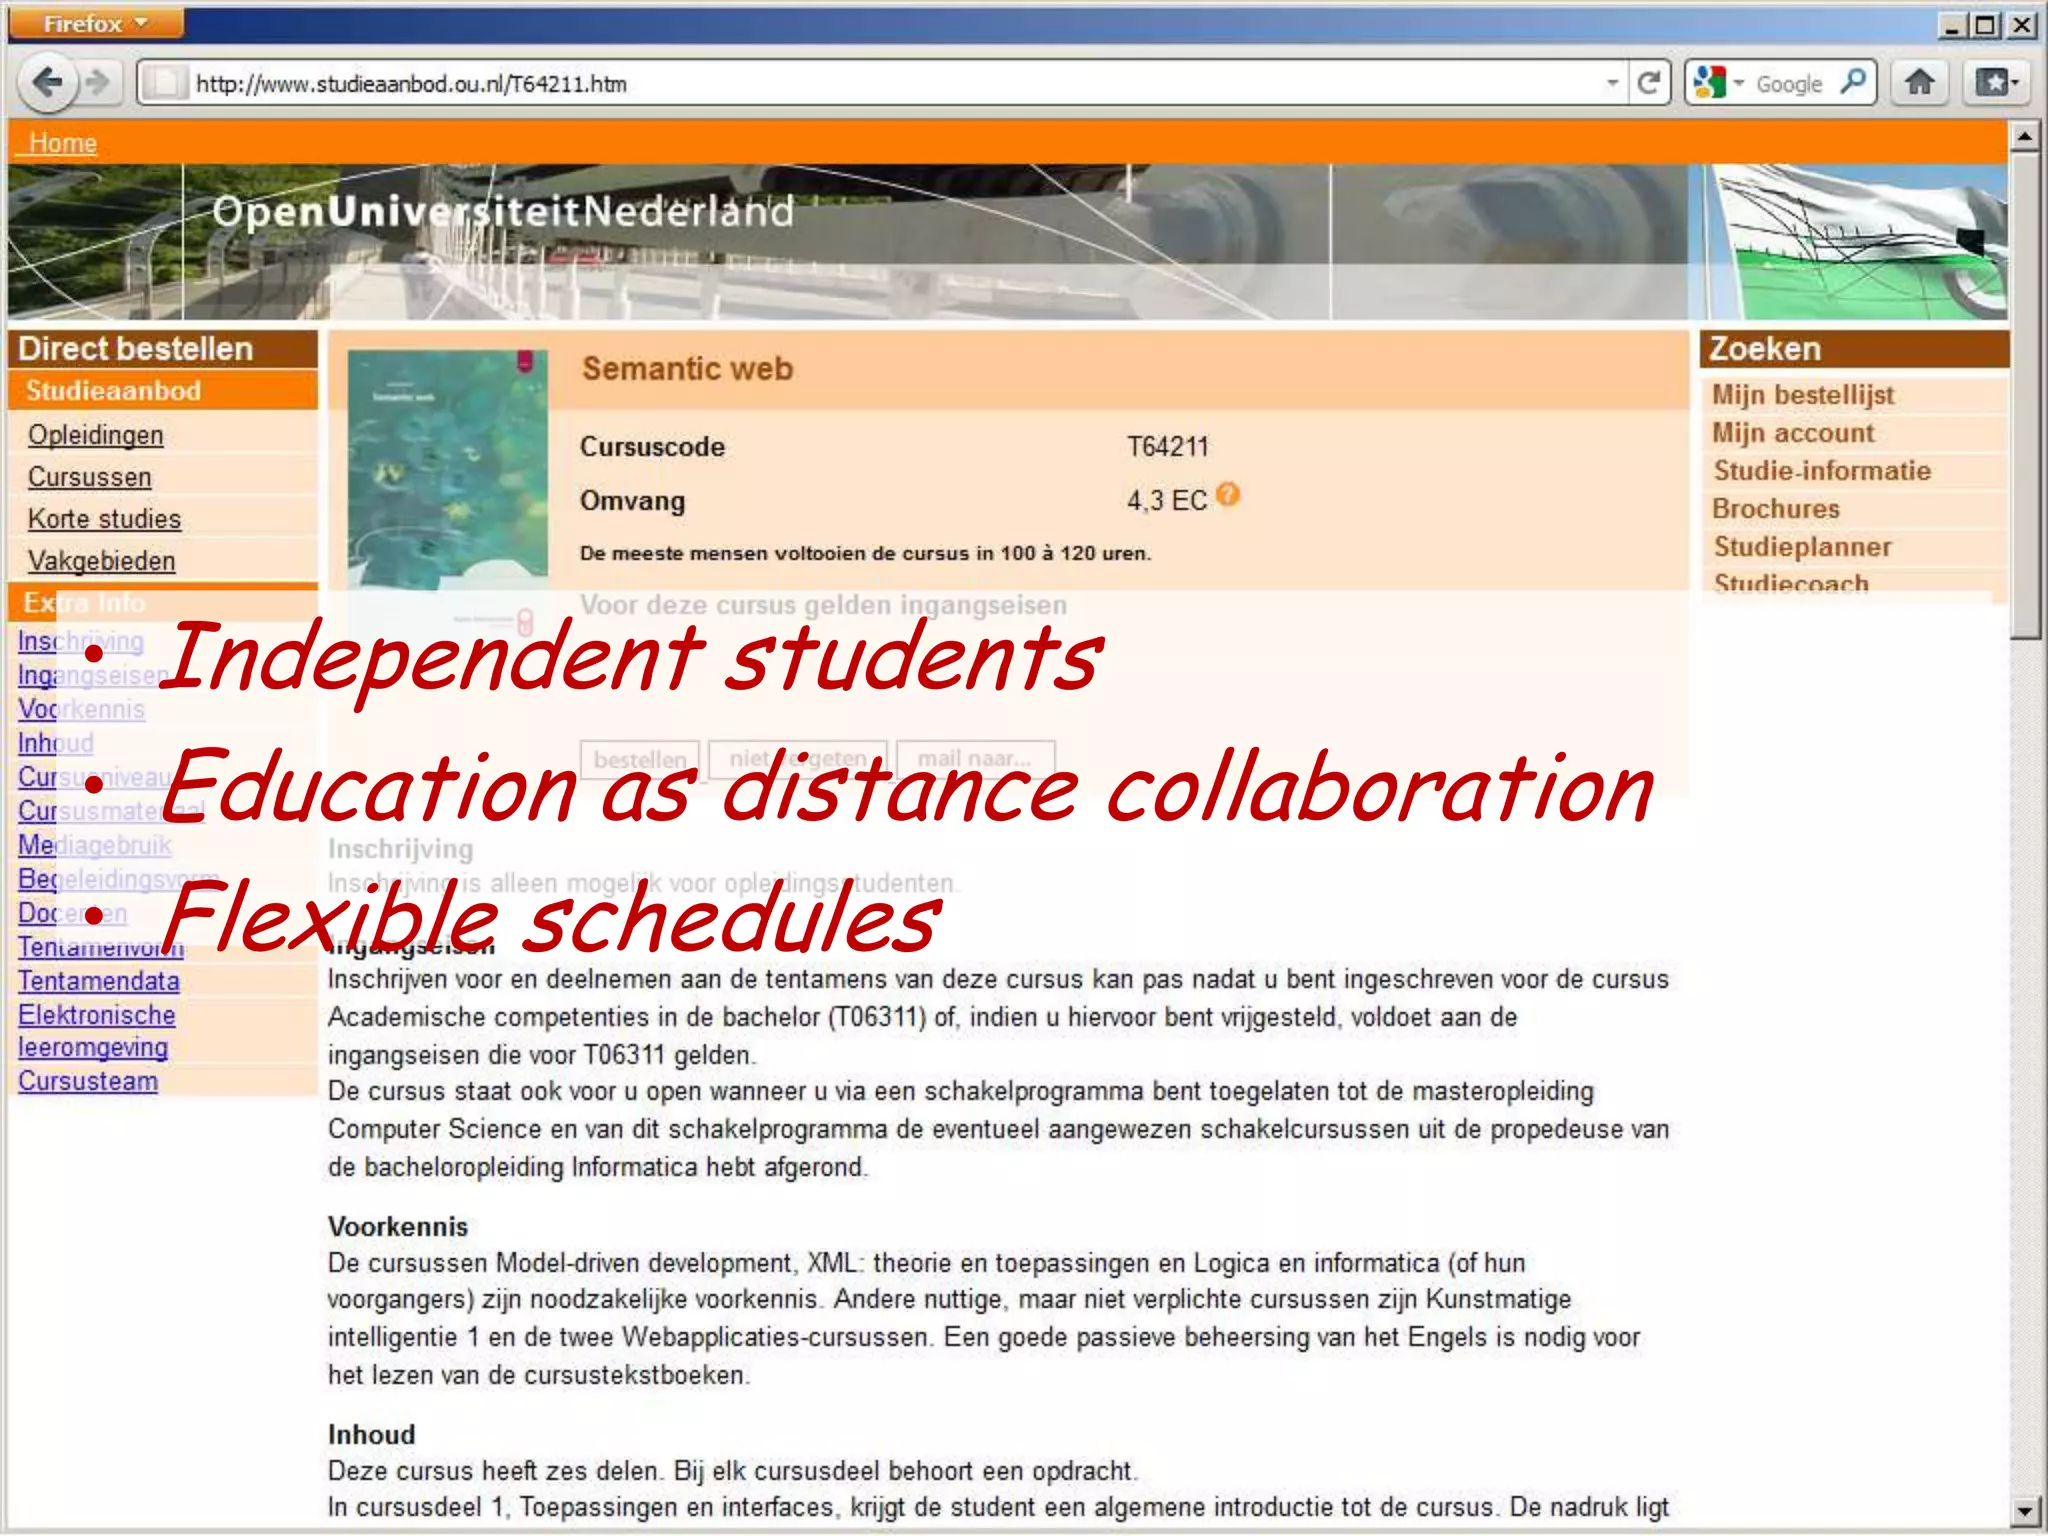The image size is (2048, 1536).
Task: Click course code value T64211
Action: coord(1167,446)
